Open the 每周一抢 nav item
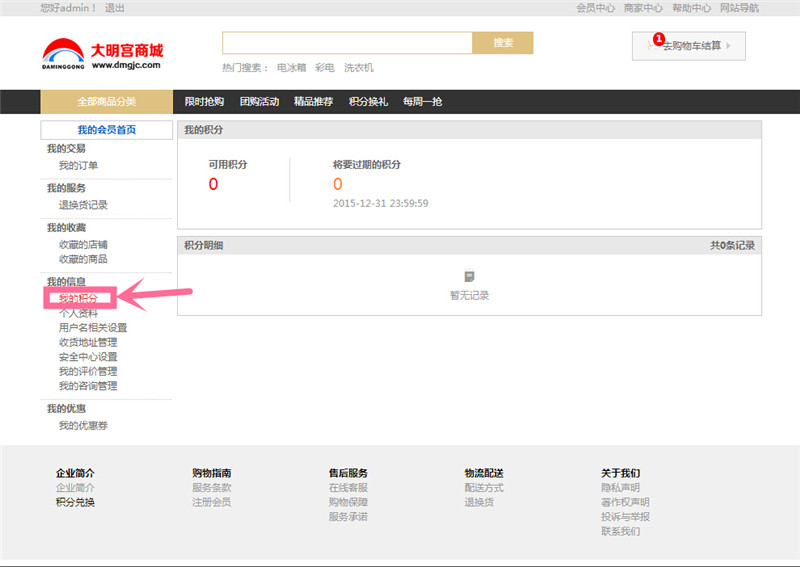800x567 pixels. [x=422, y=102]
